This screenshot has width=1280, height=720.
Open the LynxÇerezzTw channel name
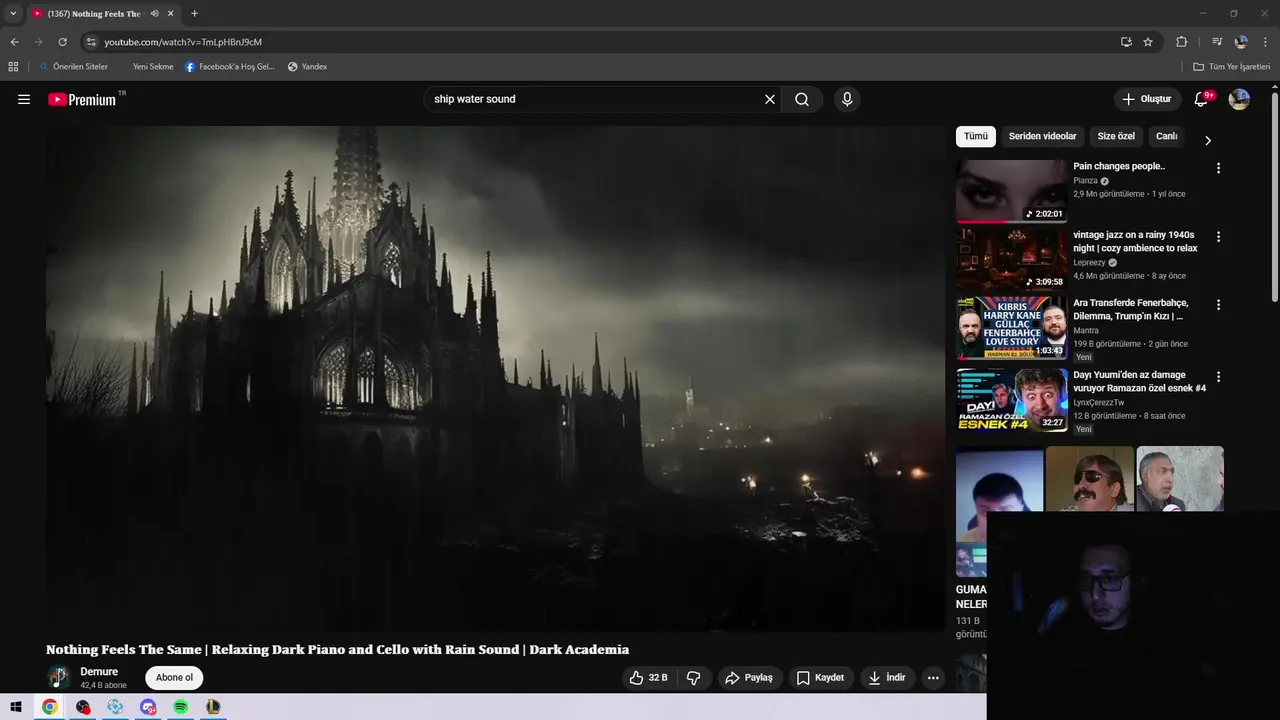[x=1099, y=402]
